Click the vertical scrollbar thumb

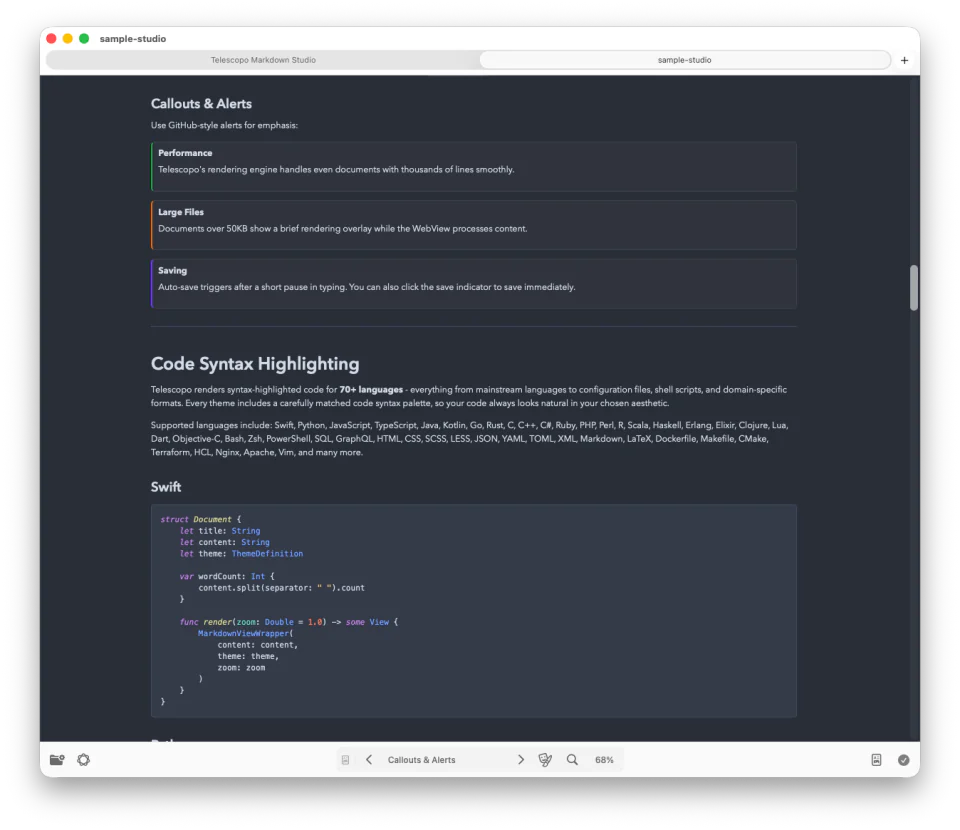(913, 288)
